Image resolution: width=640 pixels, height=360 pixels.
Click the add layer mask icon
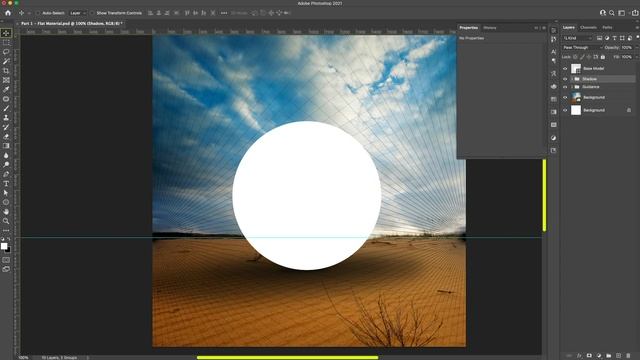point(589,356)
